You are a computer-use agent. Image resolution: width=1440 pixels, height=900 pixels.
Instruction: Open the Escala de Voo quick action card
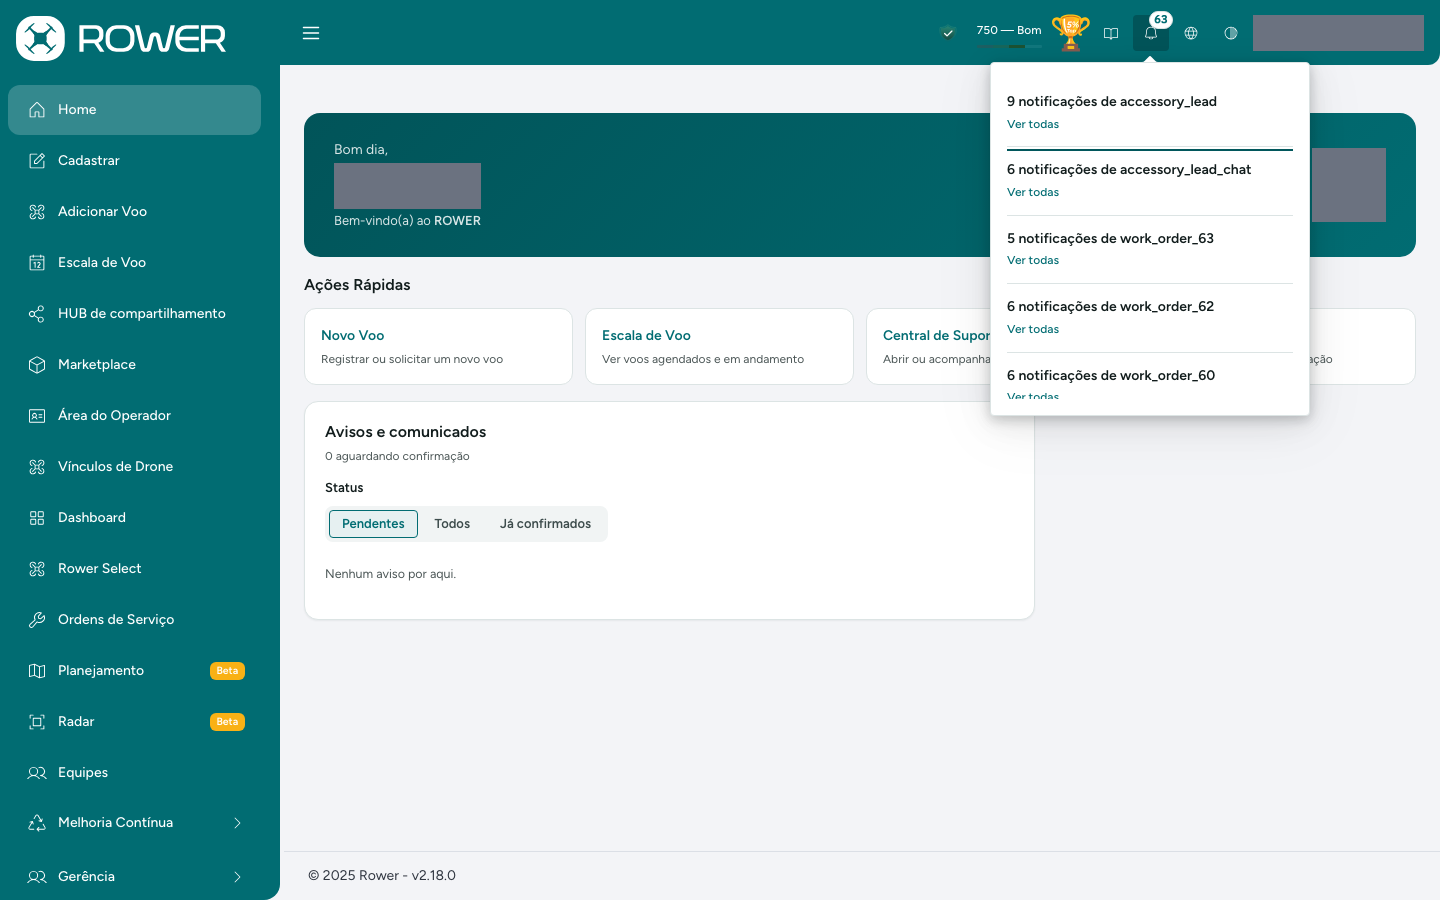click(719, 346)
